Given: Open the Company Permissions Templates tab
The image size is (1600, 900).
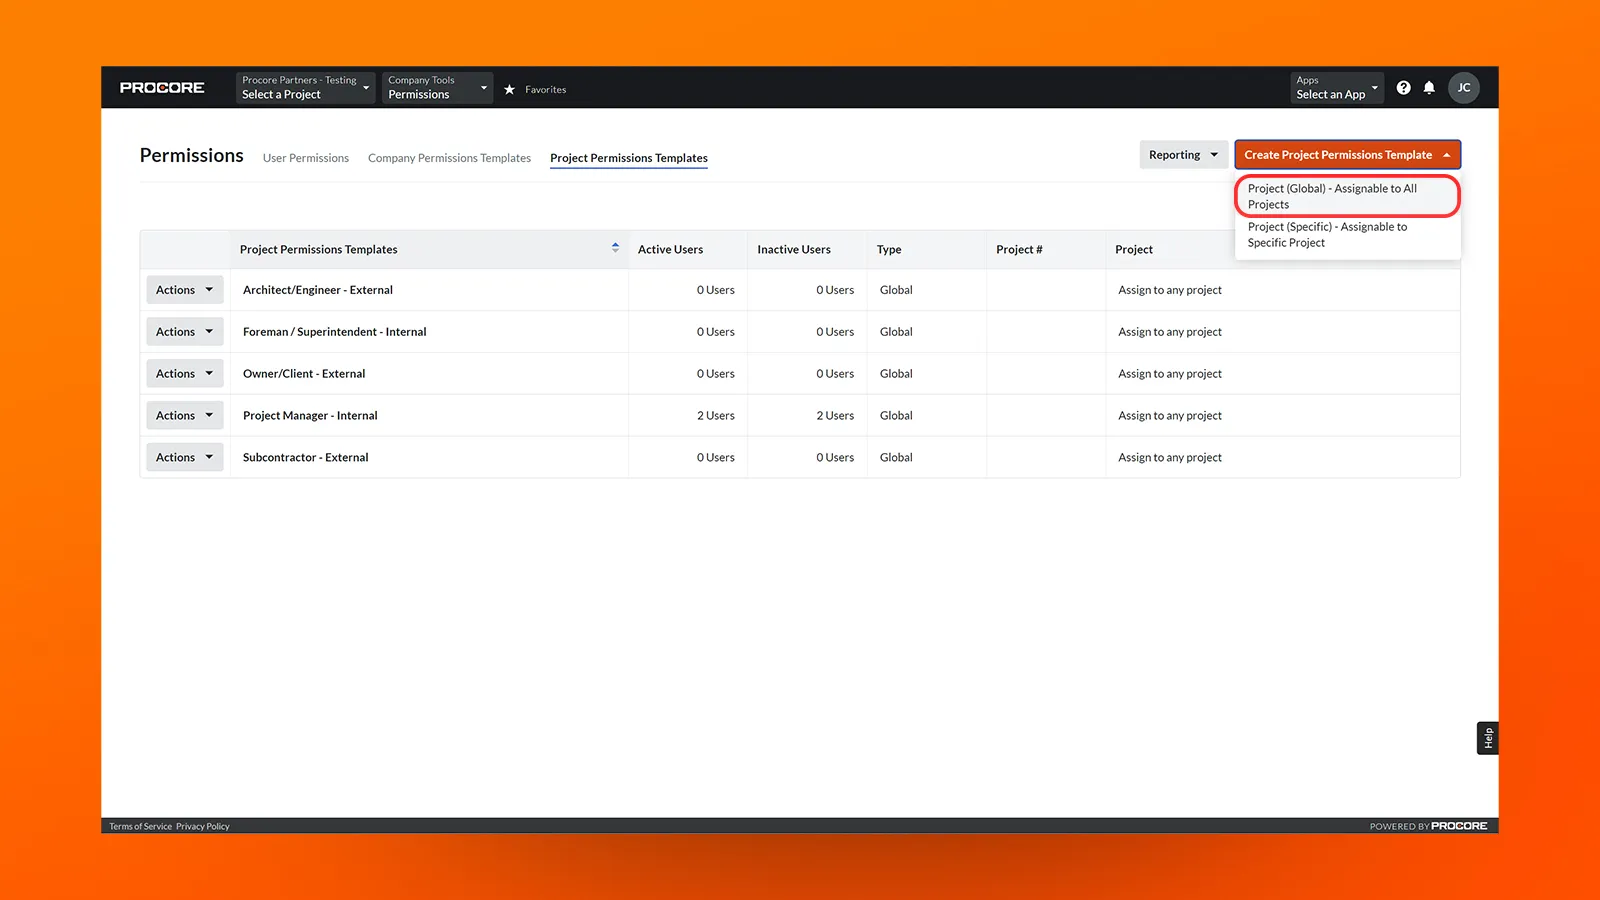Looking at the screenshot, I should click(x=449, y=157).
